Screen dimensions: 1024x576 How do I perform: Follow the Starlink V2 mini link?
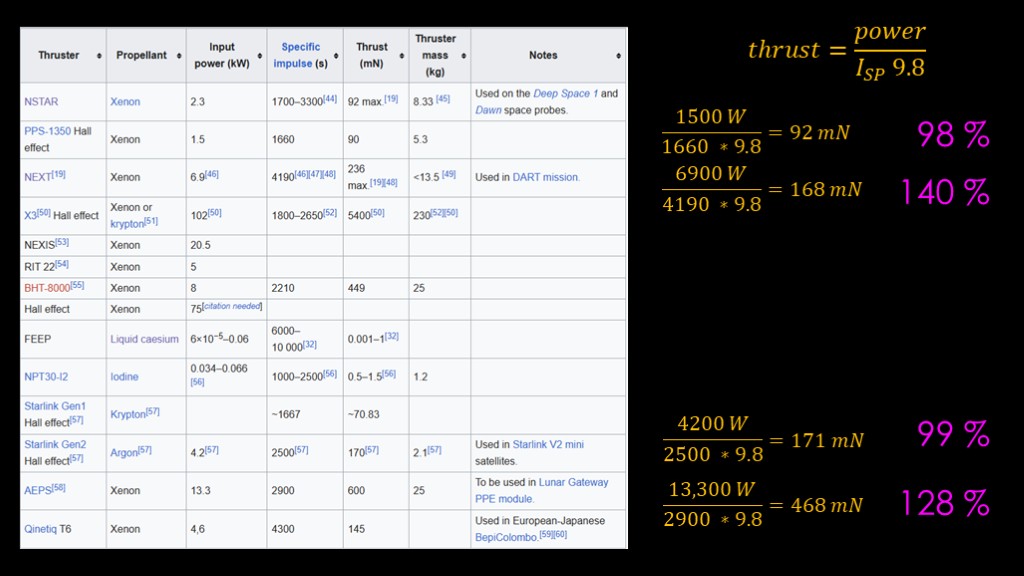(x=548, y=444)
